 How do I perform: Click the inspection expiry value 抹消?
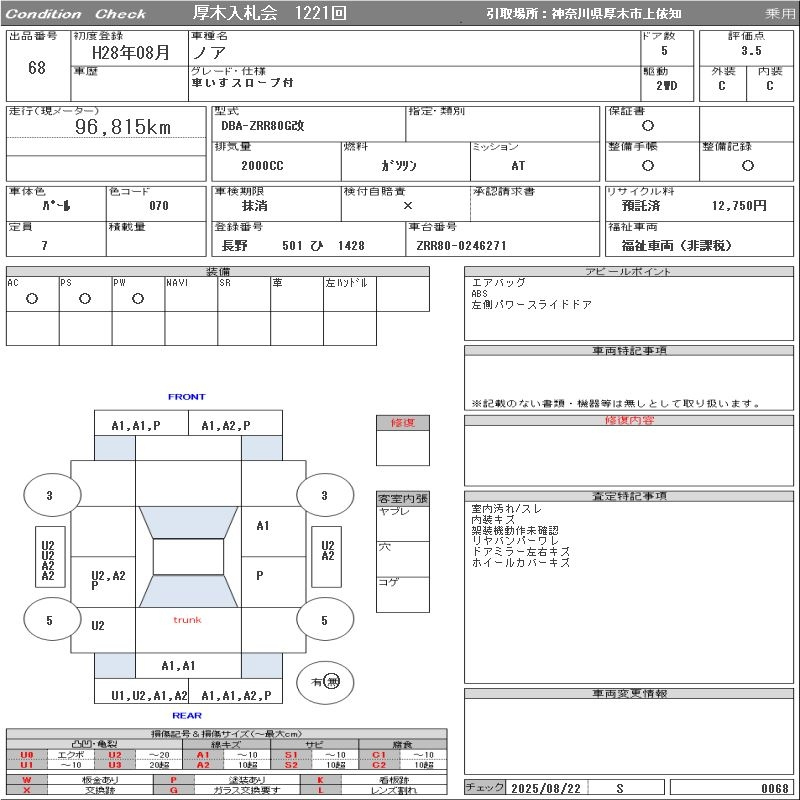[255, 206]
